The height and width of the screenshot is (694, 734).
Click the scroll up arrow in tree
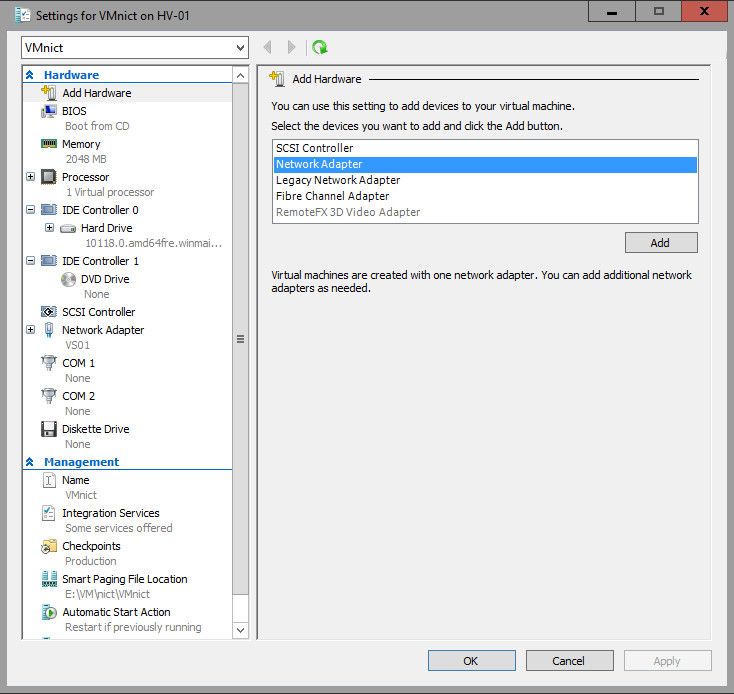(241, 75)
